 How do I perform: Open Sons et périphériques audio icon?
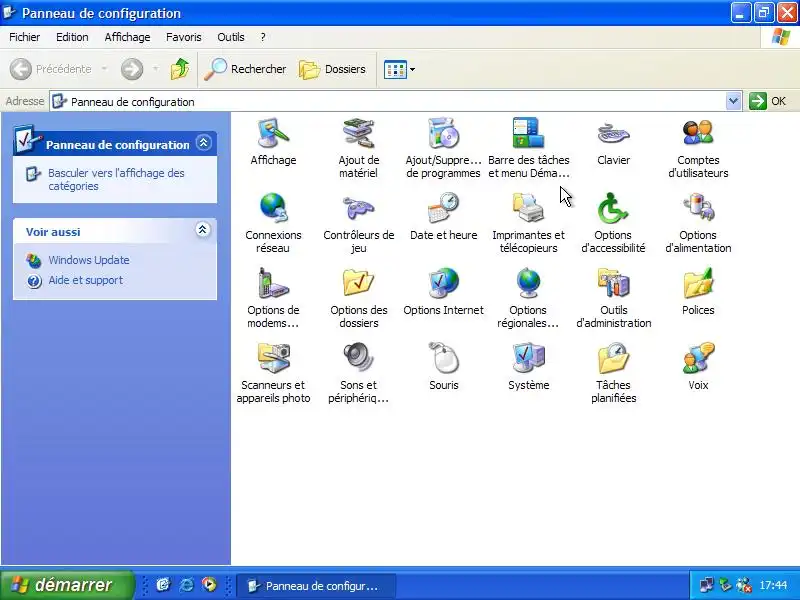(358, 373)
